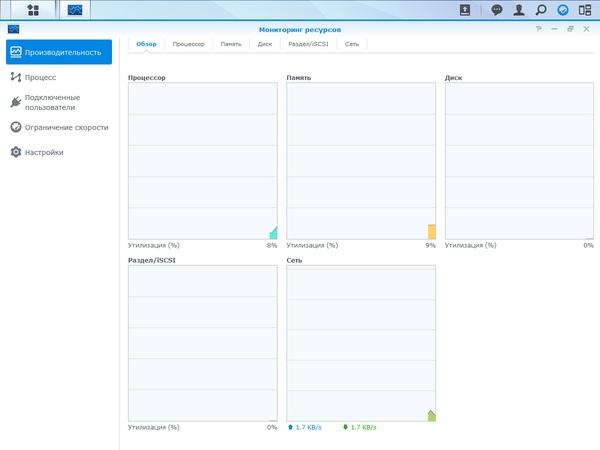Close the Мониторинг ресурсов window
600x450 pixels.
tap(586, 29)
